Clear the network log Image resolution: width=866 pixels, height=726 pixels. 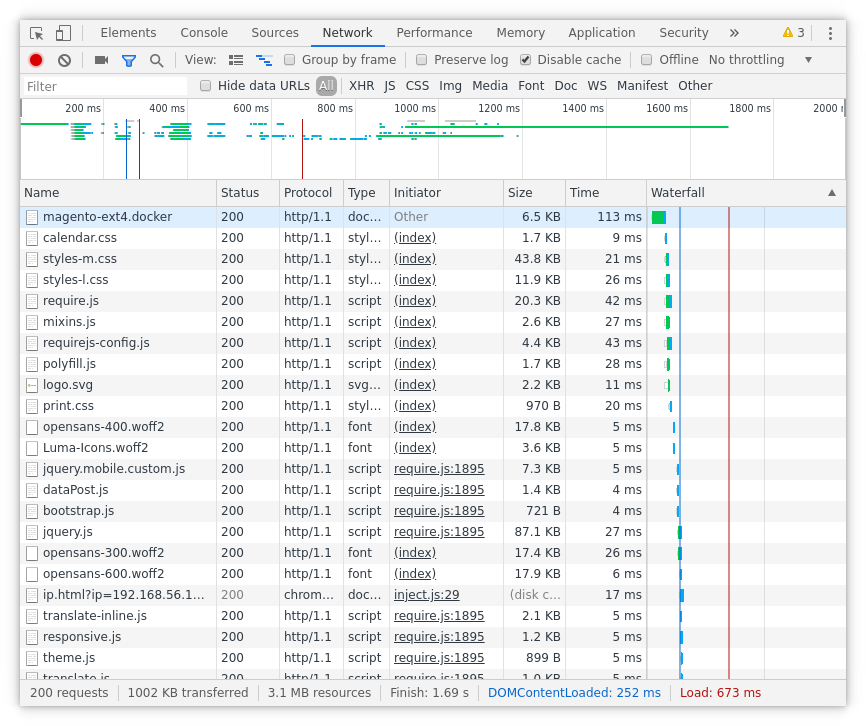pyautogui.click(x=64, y=59)
